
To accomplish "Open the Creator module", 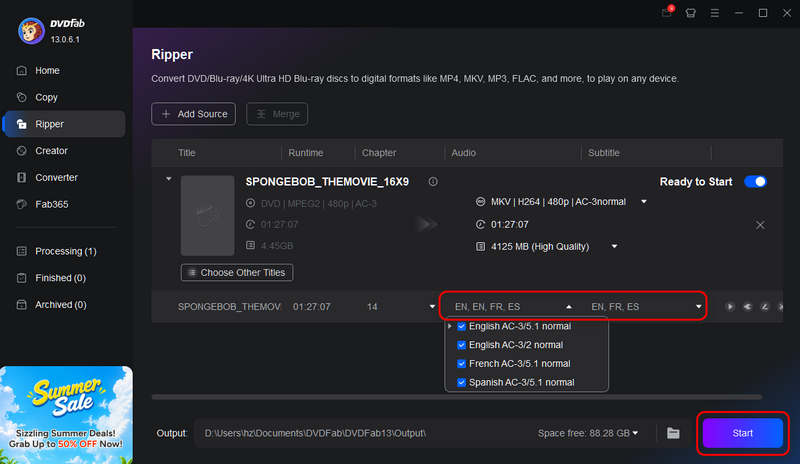I will (51, 151).
